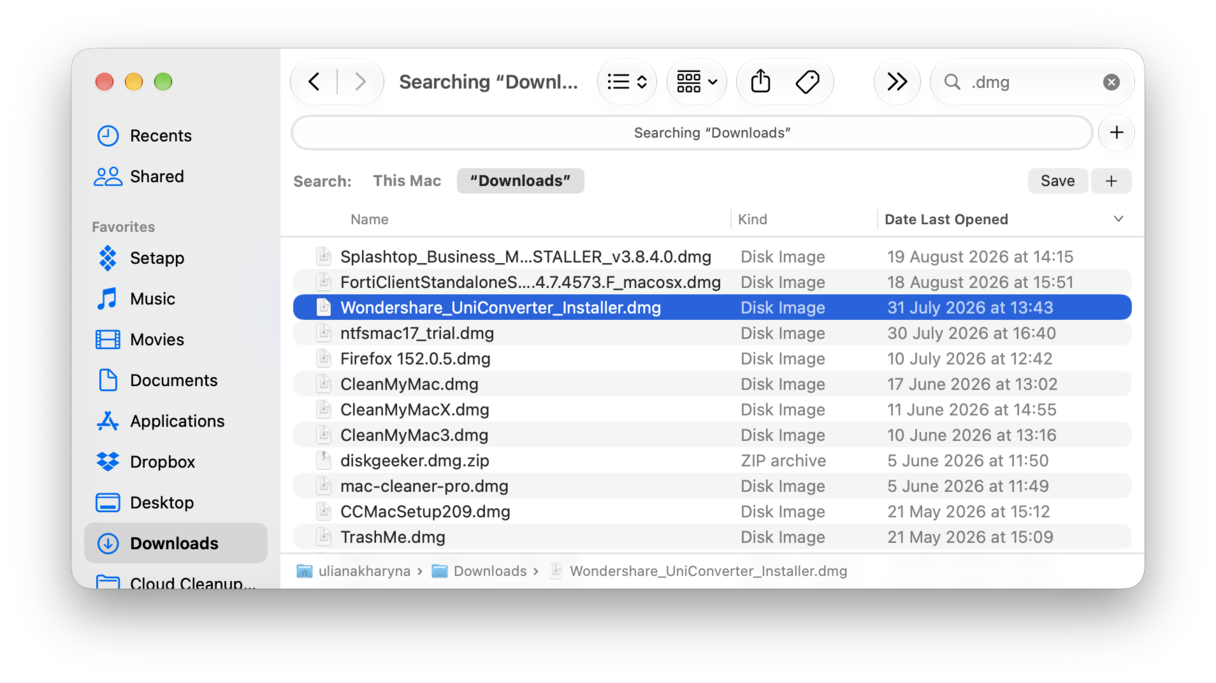Show more toolbar items with double chevron
Viewport: 1216px width, 683px height.
tap(897, 82)
